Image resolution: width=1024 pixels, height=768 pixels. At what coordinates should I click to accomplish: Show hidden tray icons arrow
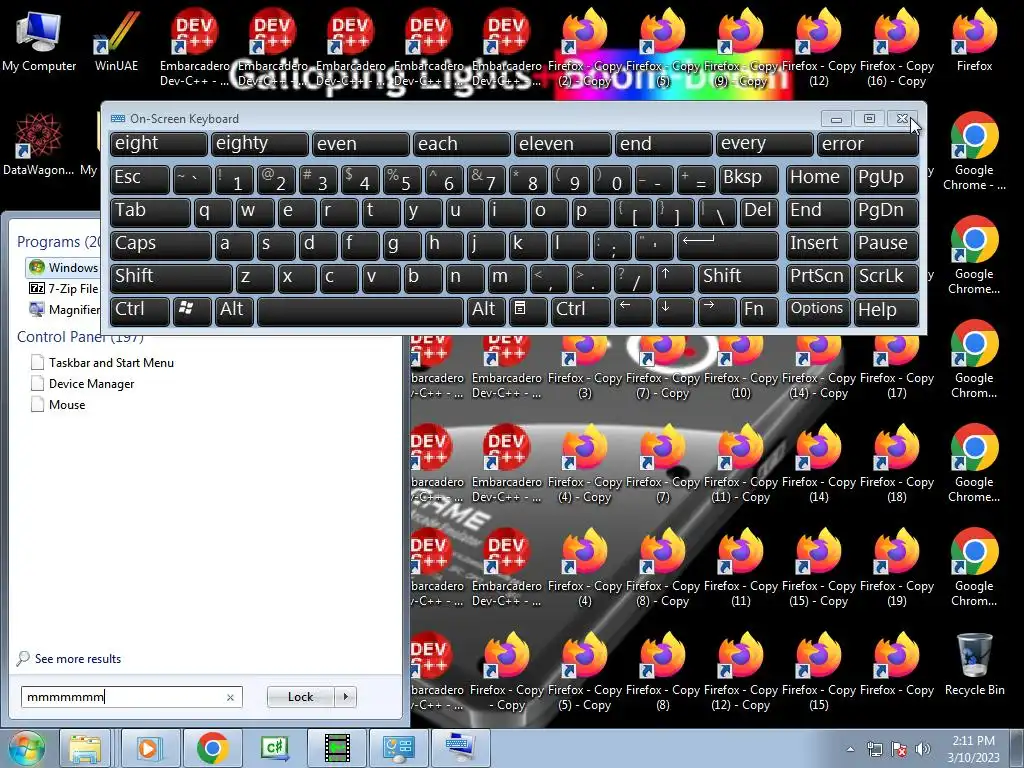click(850, 749)
